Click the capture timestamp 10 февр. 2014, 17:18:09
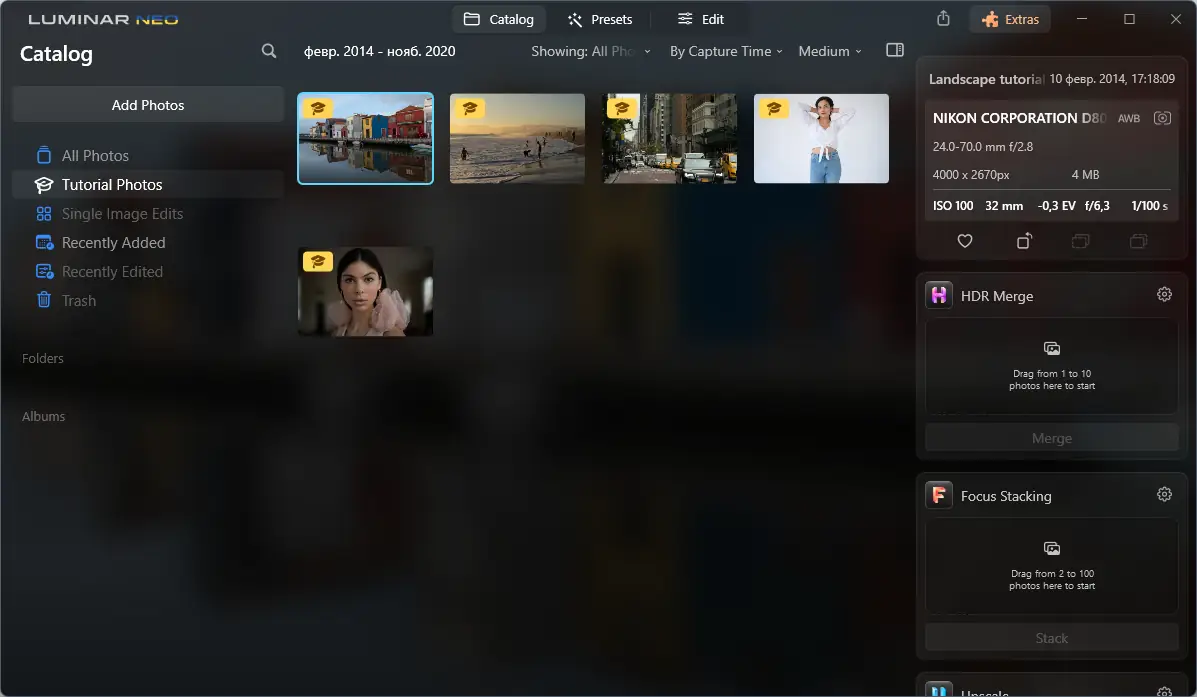 pos(1112,79)
